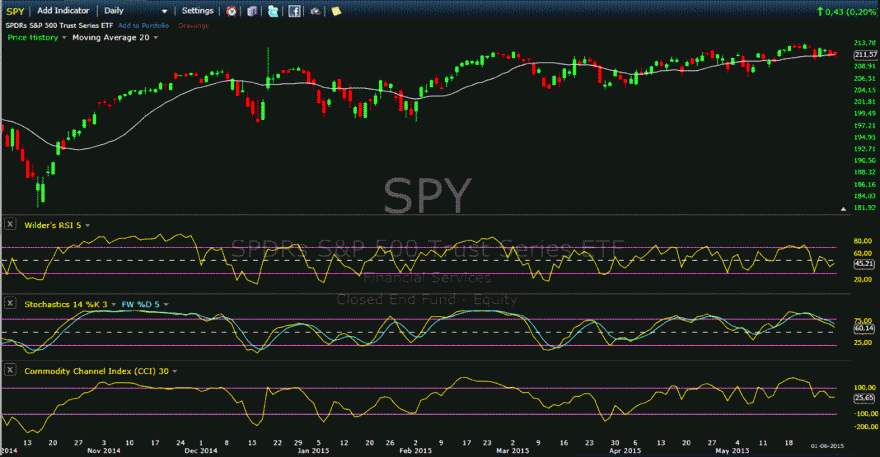
Task: Open the FW %D 5 dropdown arrow
Action: coord(166,304)
